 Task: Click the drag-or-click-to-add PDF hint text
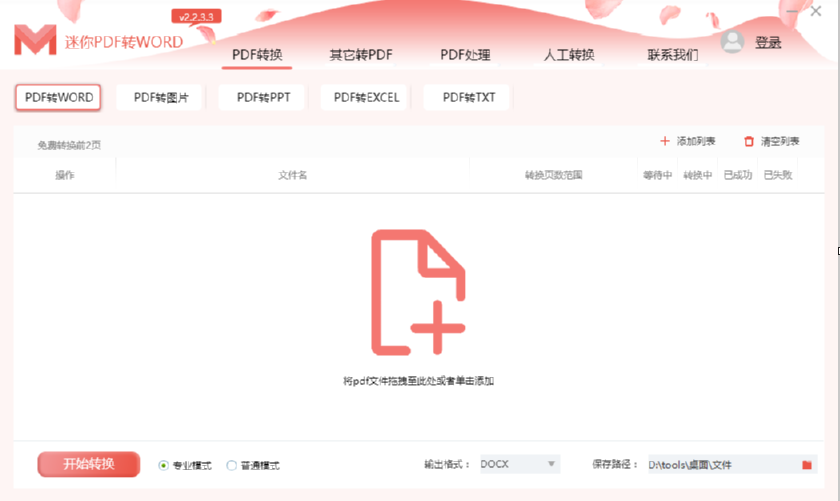click(x=418, y=381)
